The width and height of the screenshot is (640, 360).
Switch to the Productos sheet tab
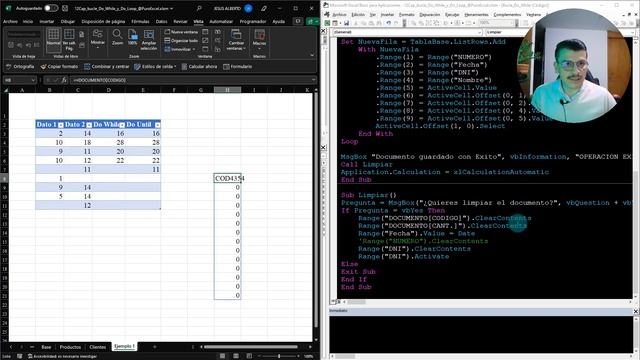click(x=70, y=347)
